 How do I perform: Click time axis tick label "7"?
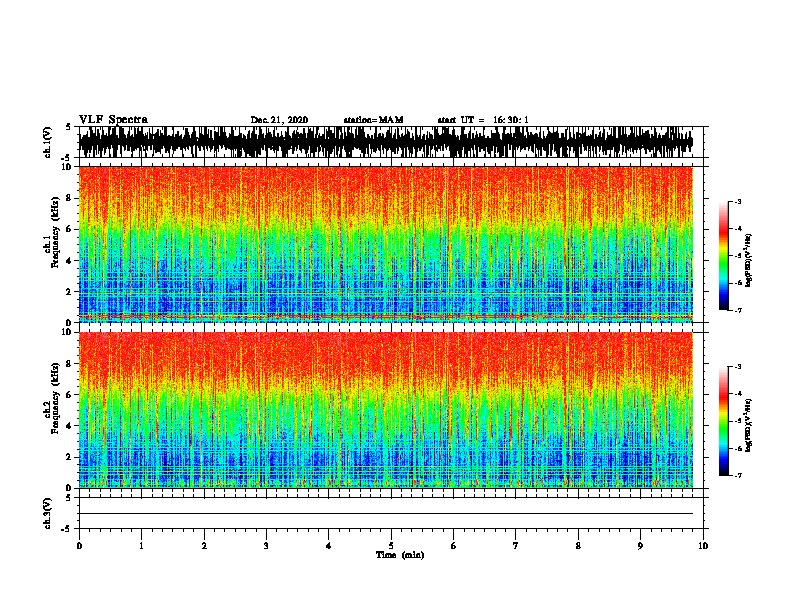point(516,546)
